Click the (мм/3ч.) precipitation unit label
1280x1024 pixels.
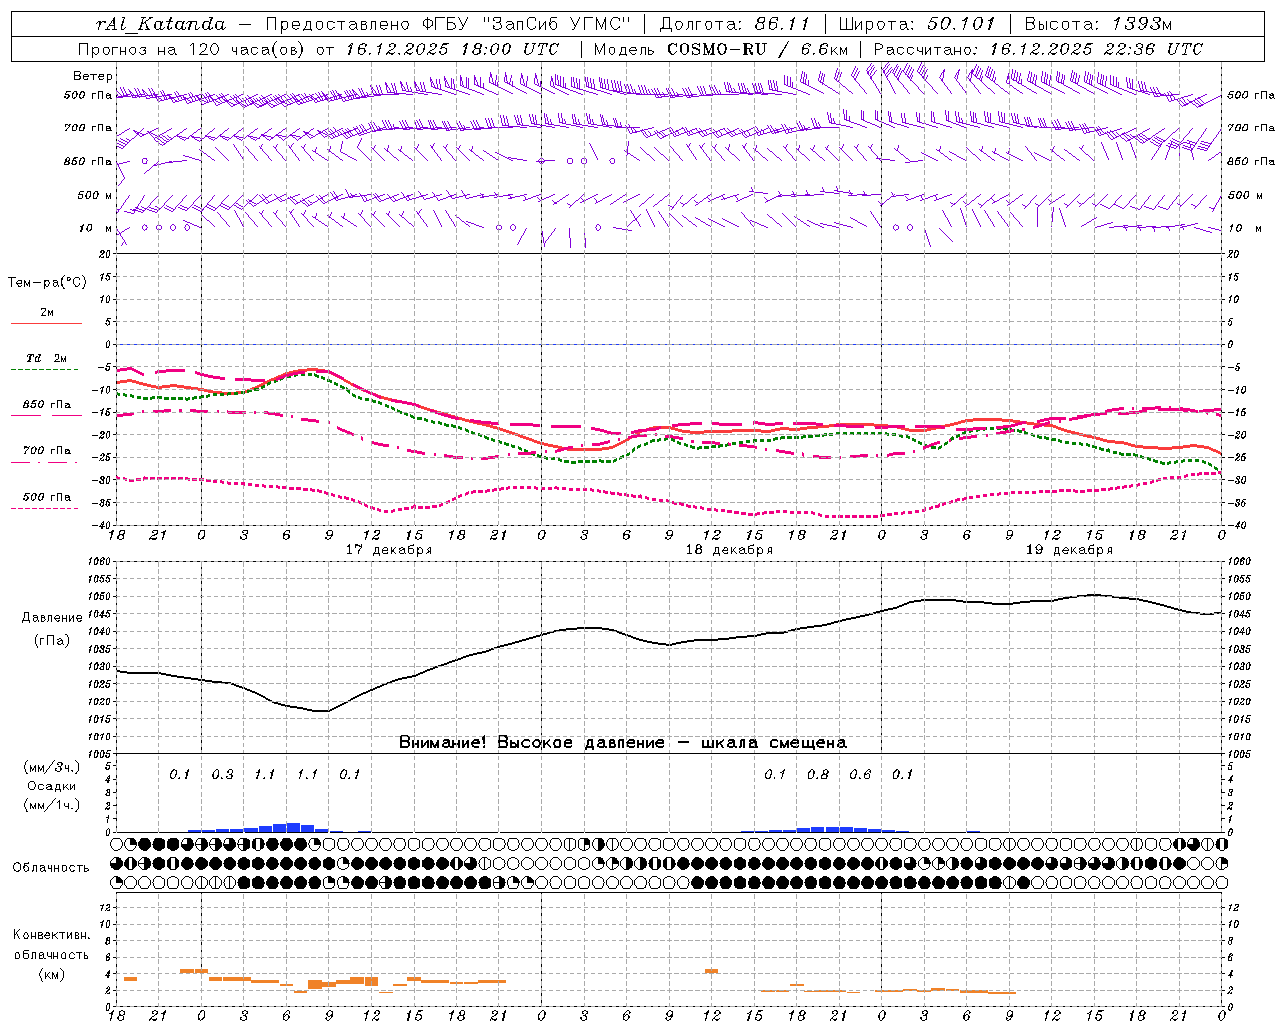52,768
